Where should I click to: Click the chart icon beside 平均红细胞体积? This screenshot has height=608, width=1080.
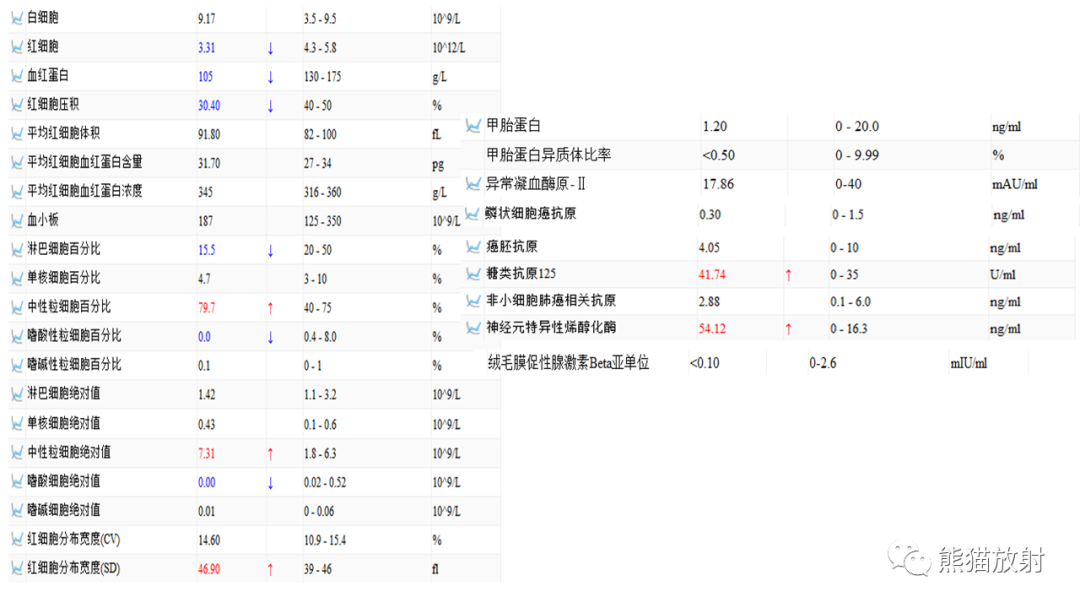17,134
